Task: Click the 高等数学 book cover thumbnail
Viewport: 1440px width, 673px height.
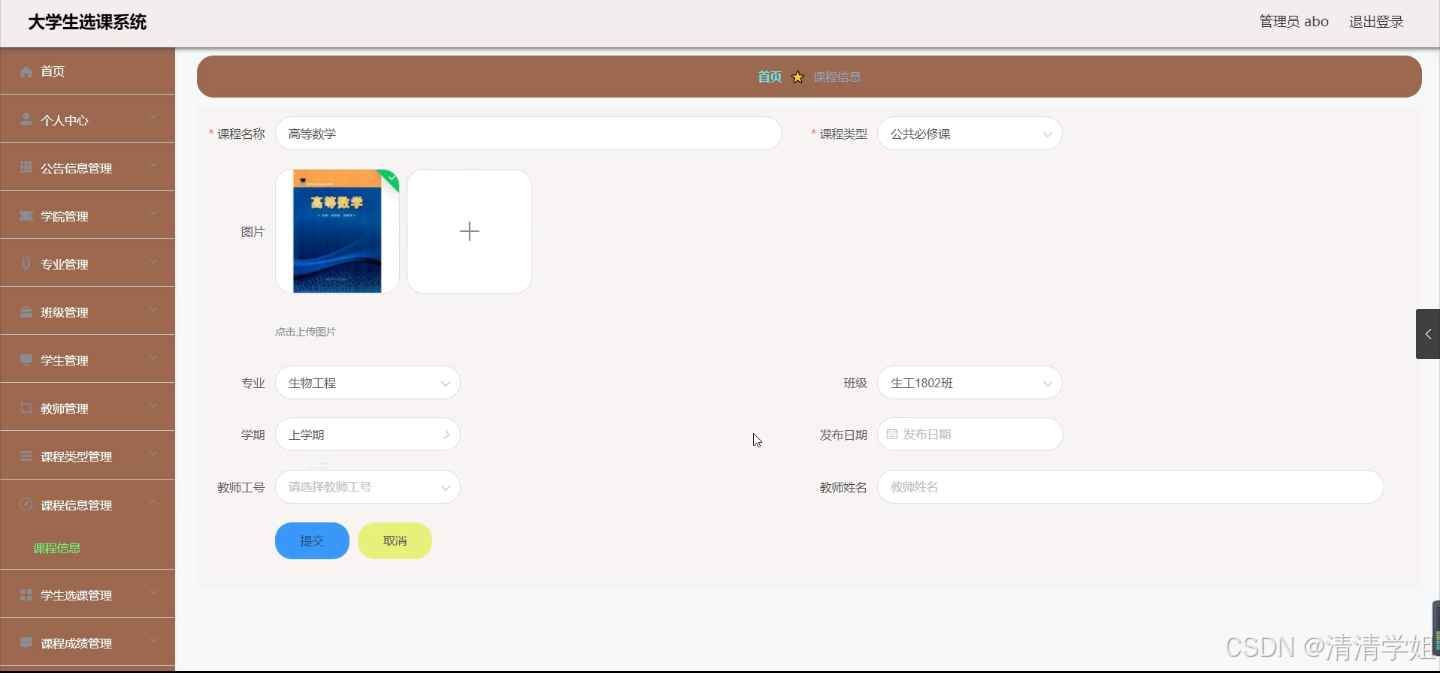Action: click(x=336, y=231)
